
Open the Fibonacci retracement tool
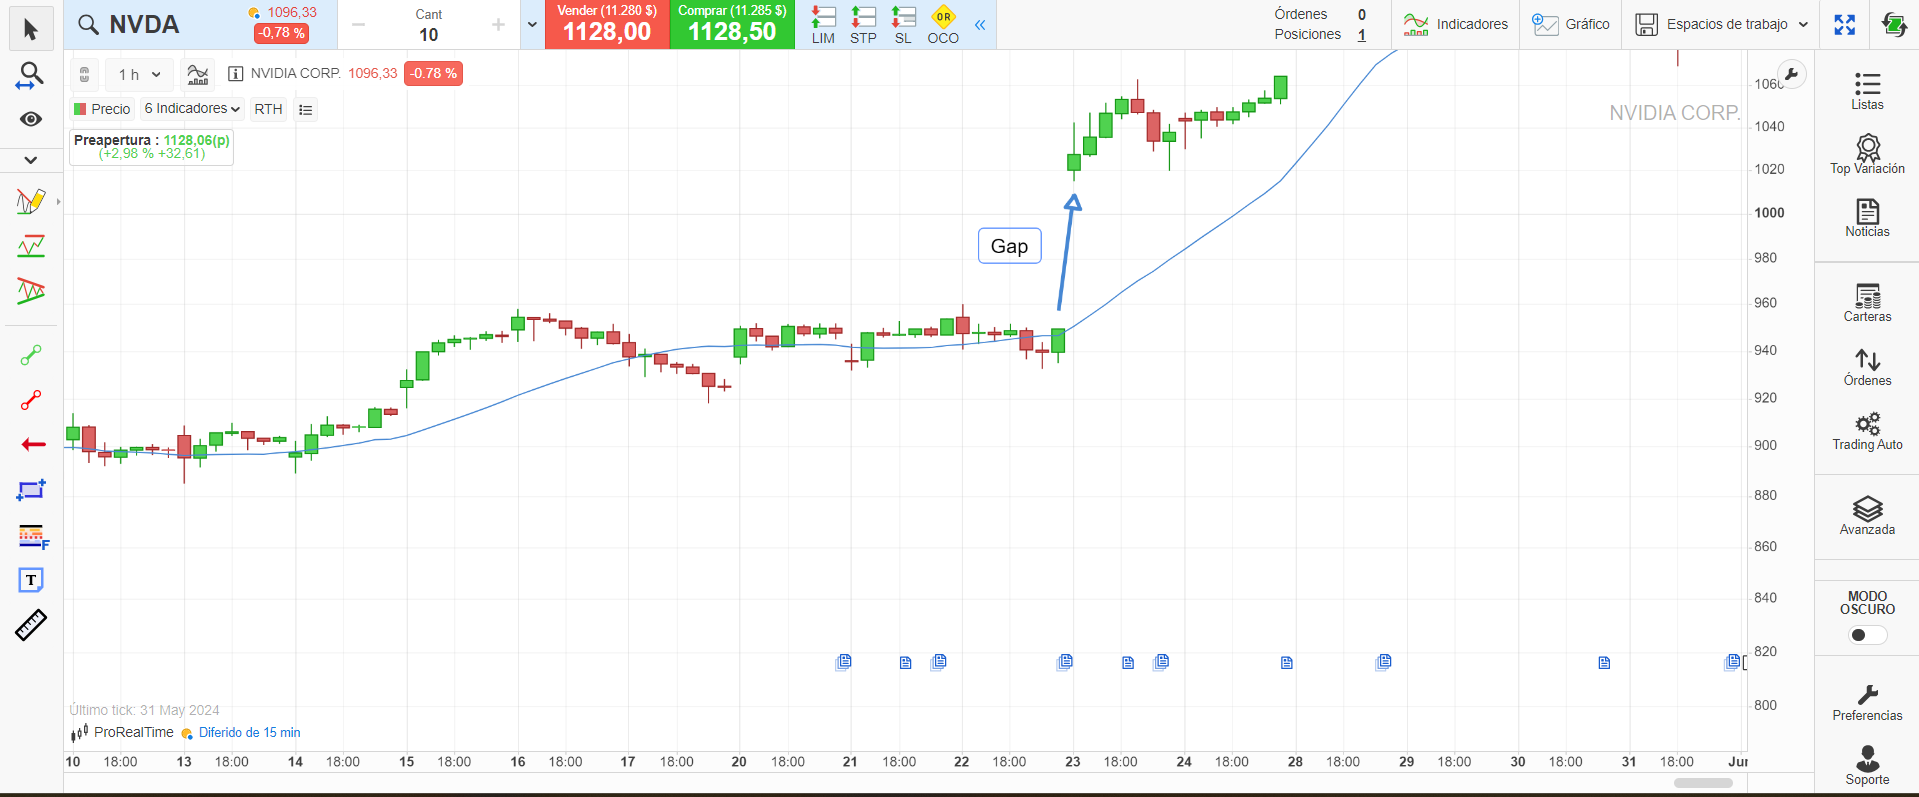pyautogui.click(x=32, y=536)
